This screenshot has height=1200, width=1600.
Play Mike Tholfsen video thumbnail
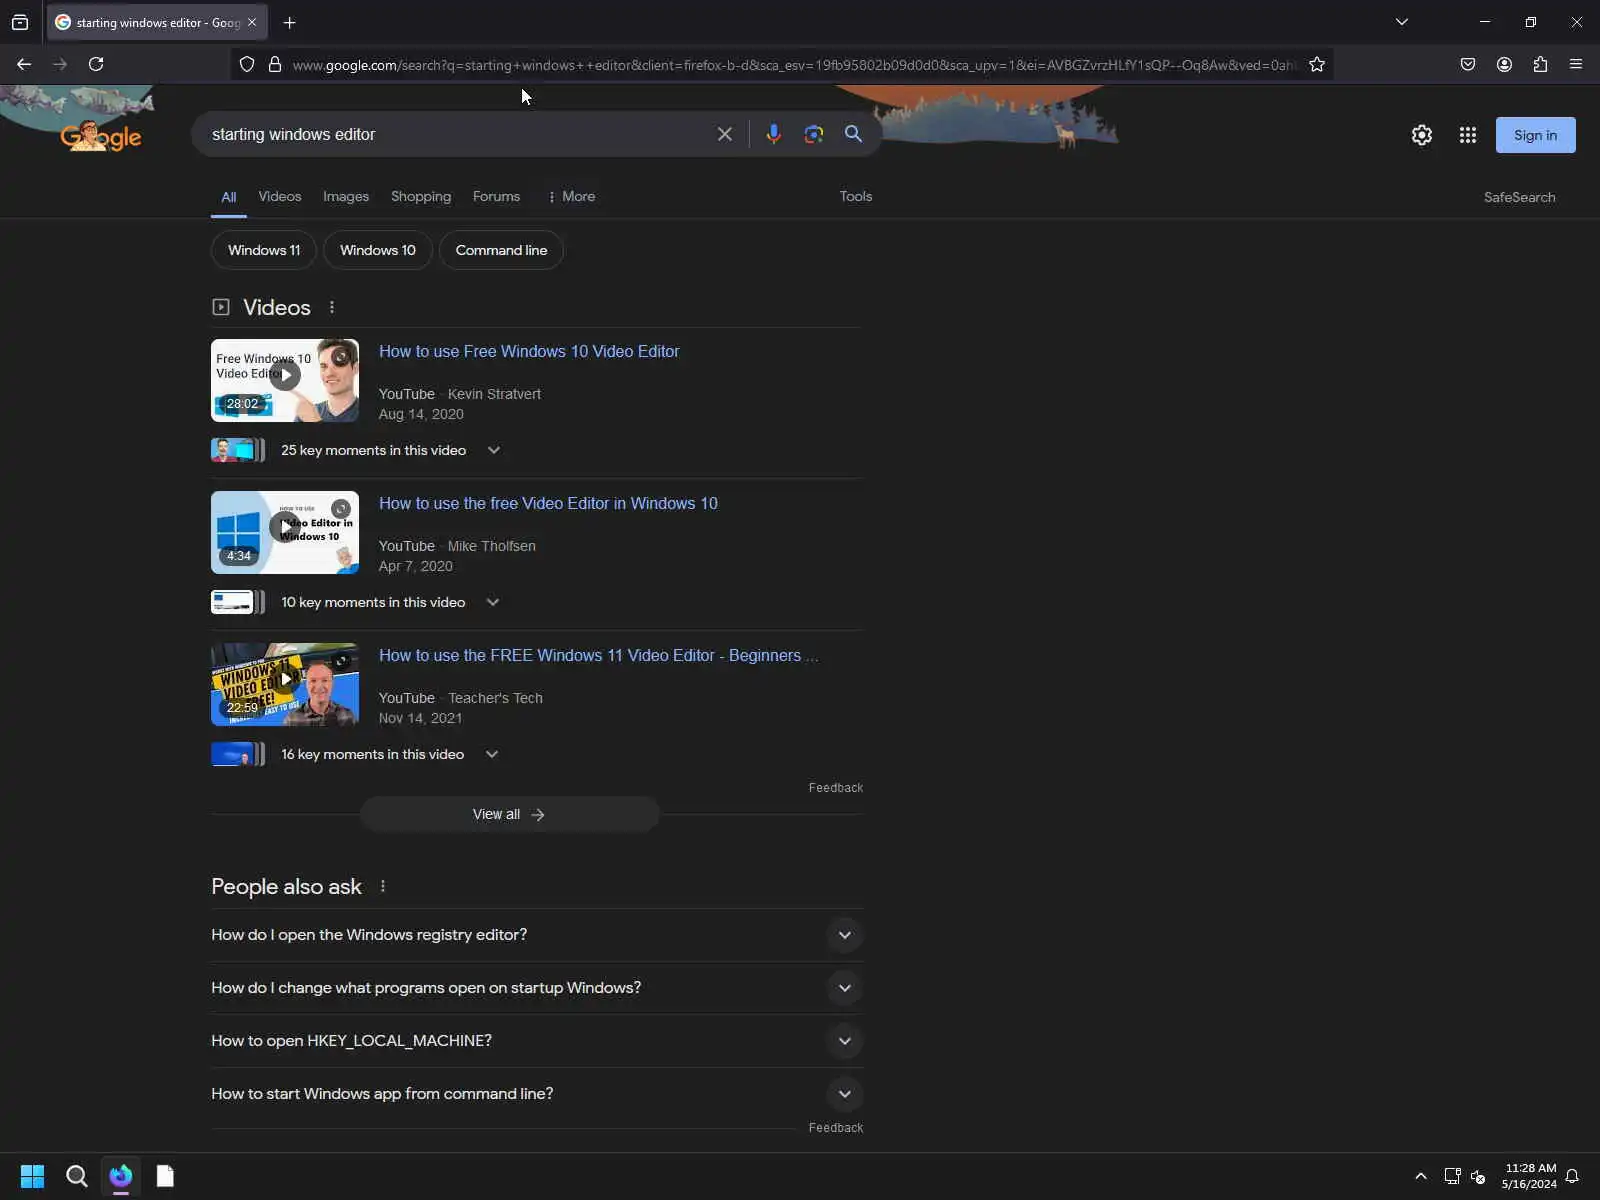(x=285, y=532)
